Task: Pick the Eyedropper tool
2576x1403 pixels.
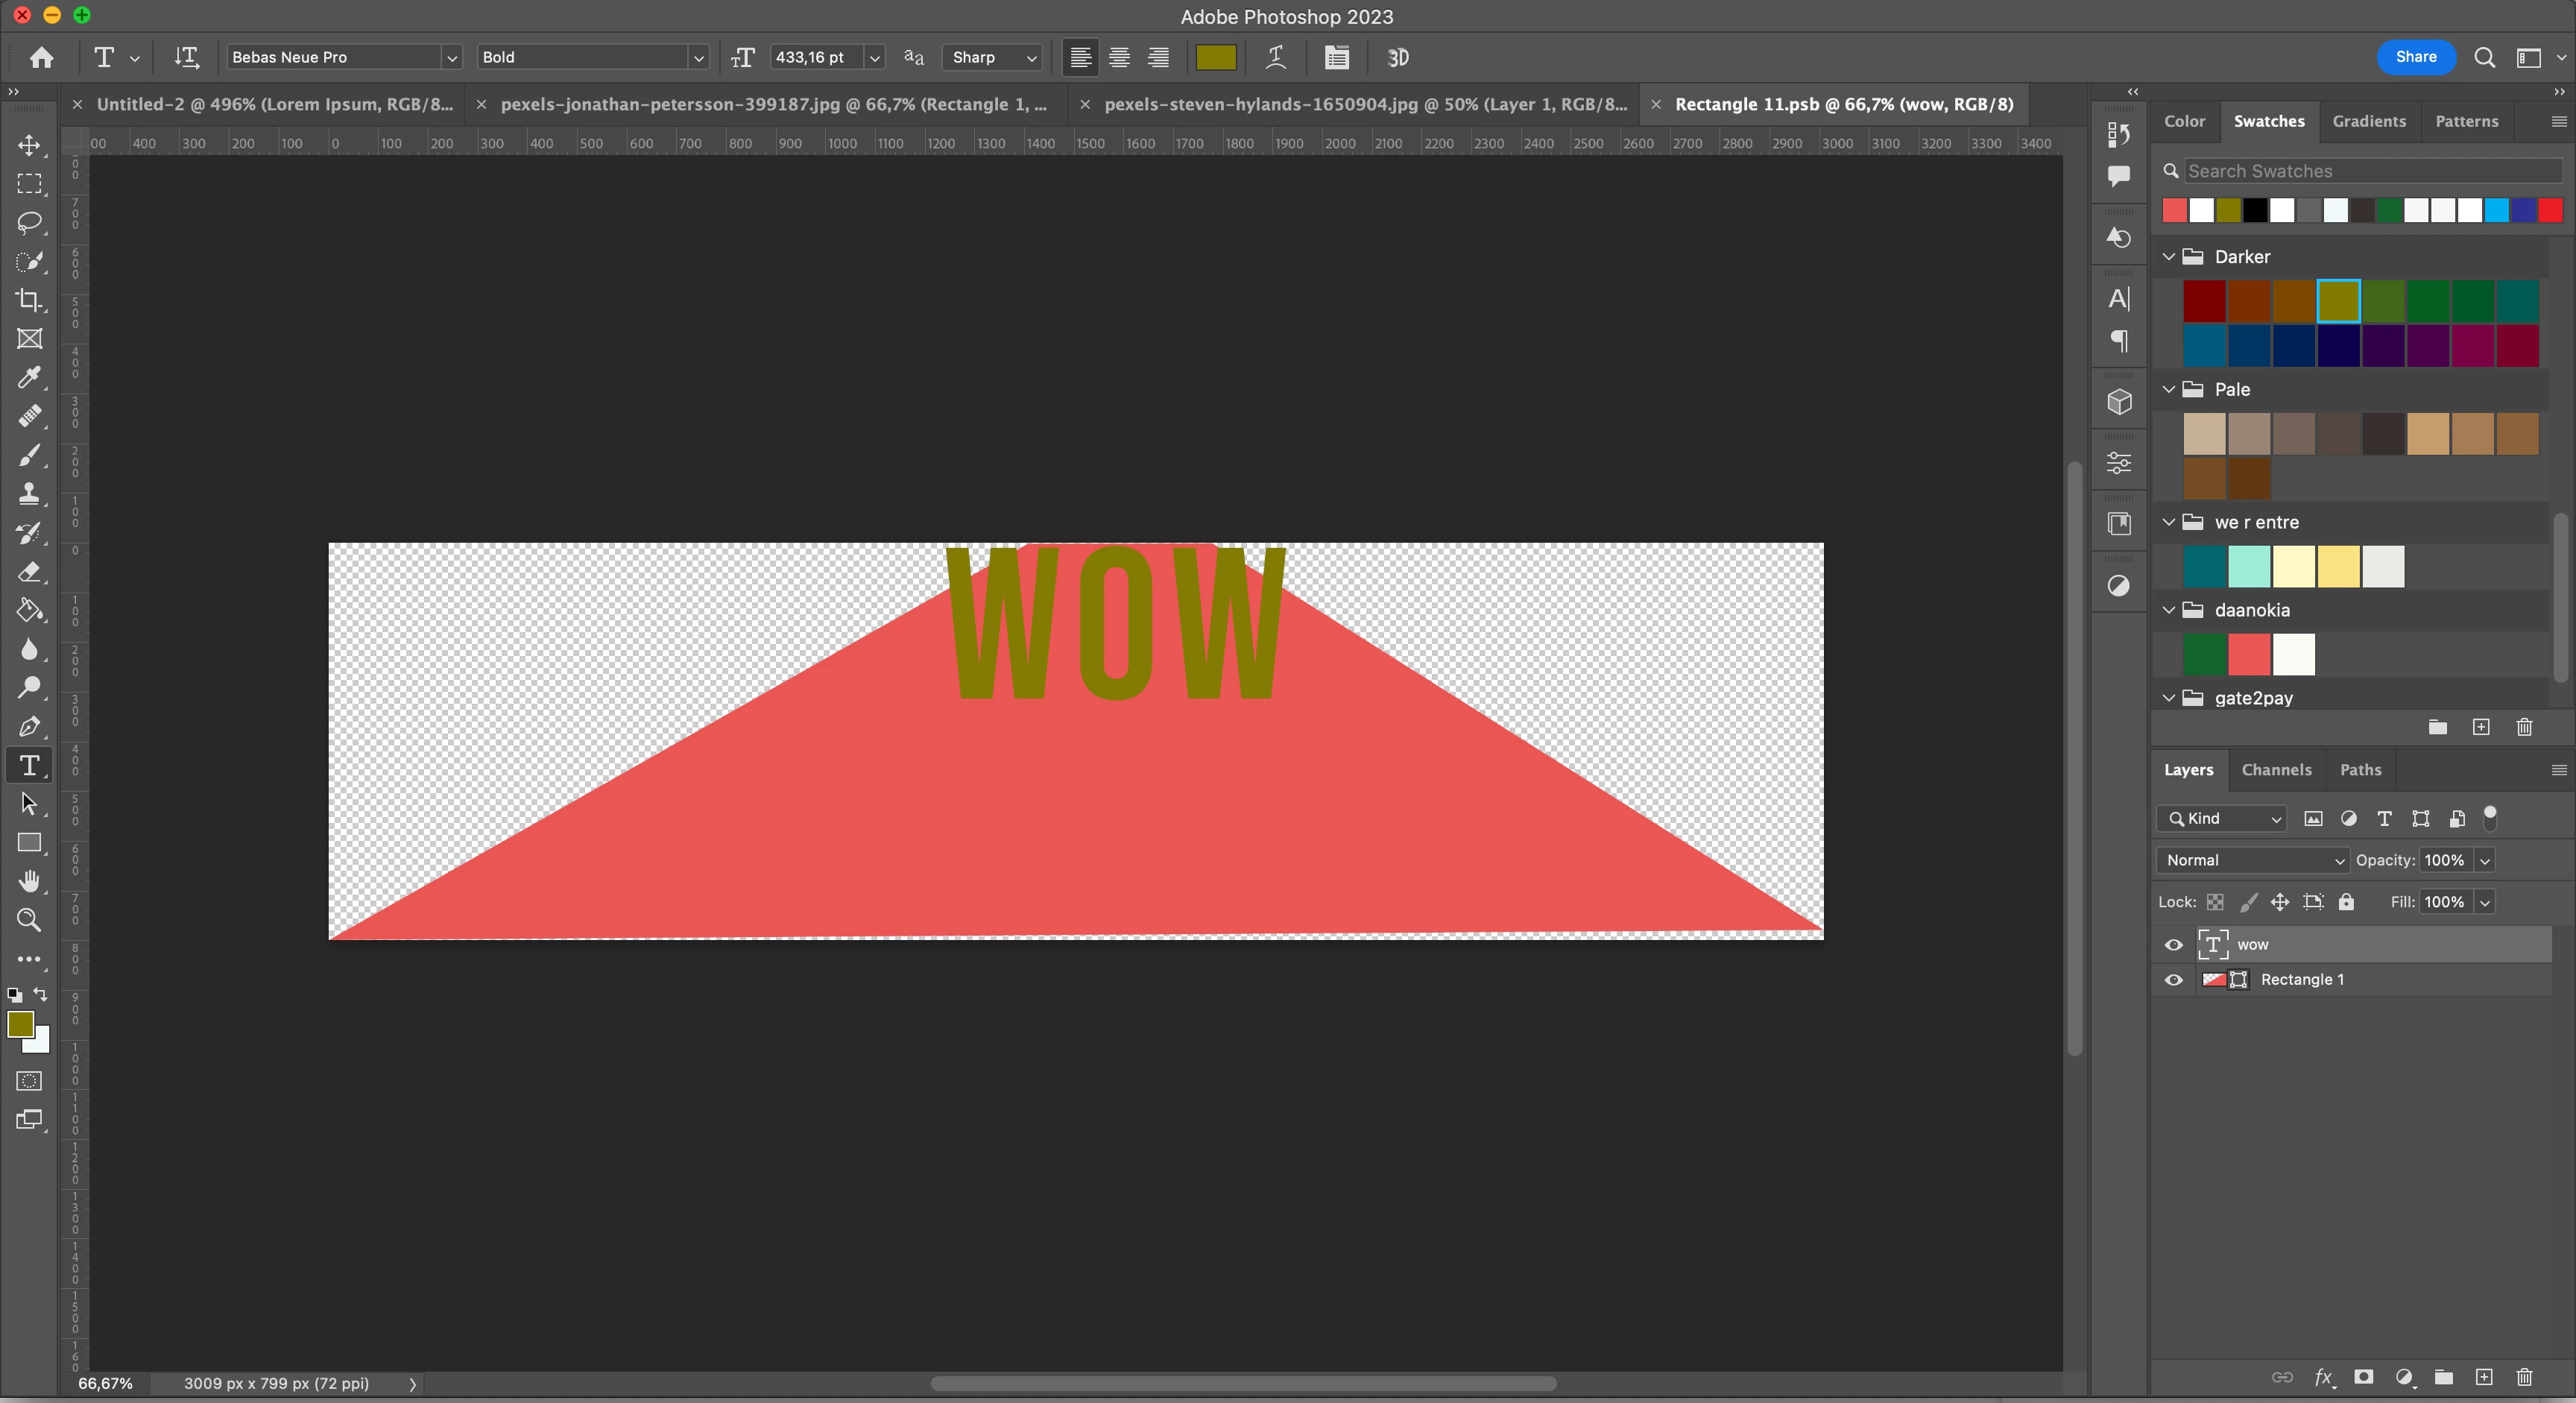Action: coord(29,377)
